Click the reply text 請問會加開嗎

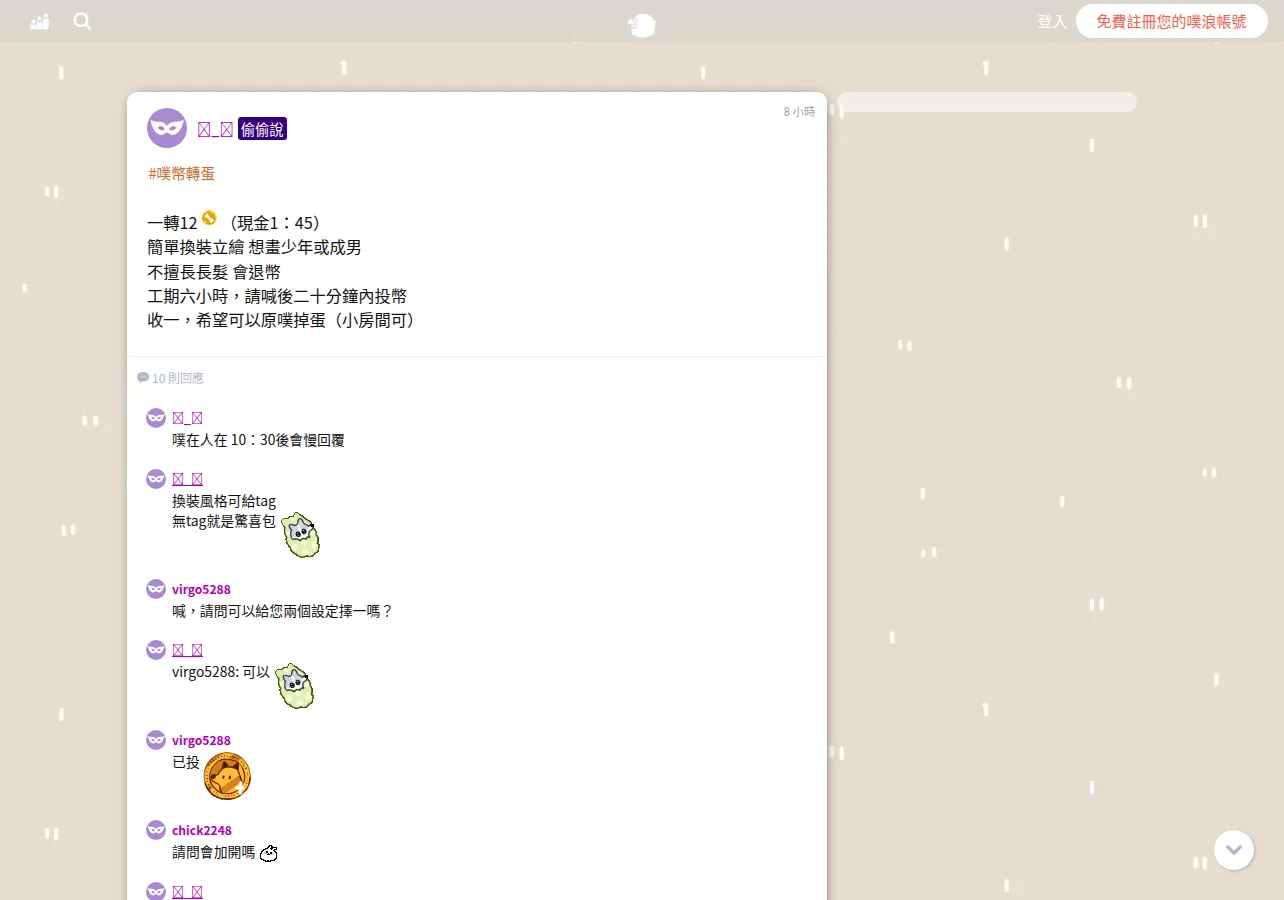(214, 853)
